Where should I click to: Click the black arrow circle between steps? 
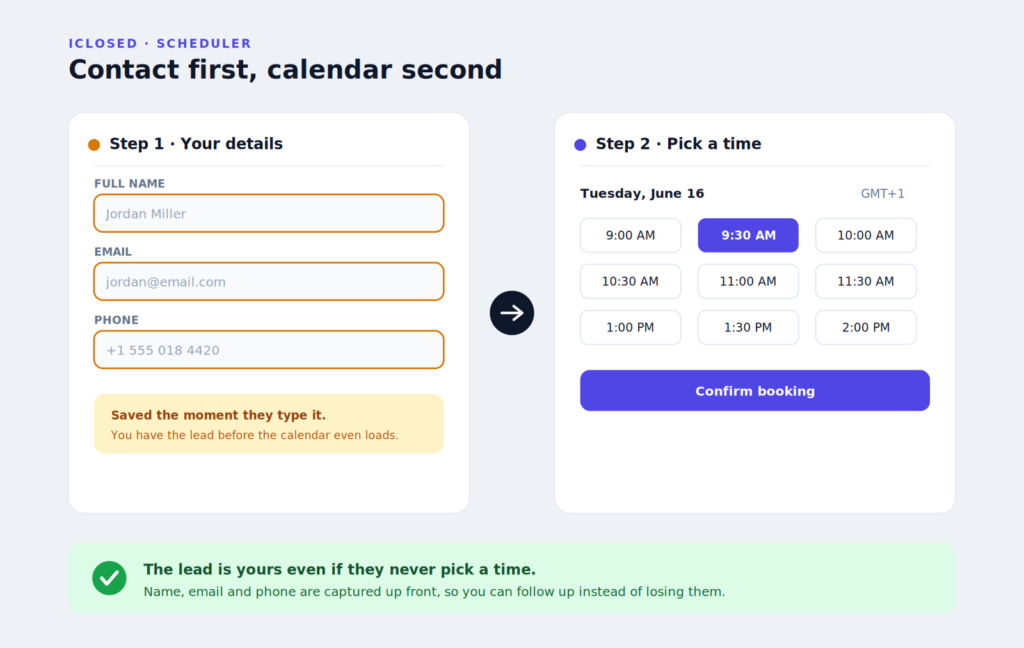(x=511, y=313)
